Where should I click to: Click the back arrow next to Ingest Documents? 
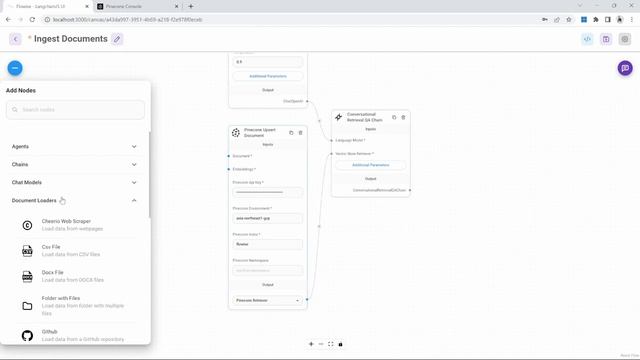click(16, 39)
